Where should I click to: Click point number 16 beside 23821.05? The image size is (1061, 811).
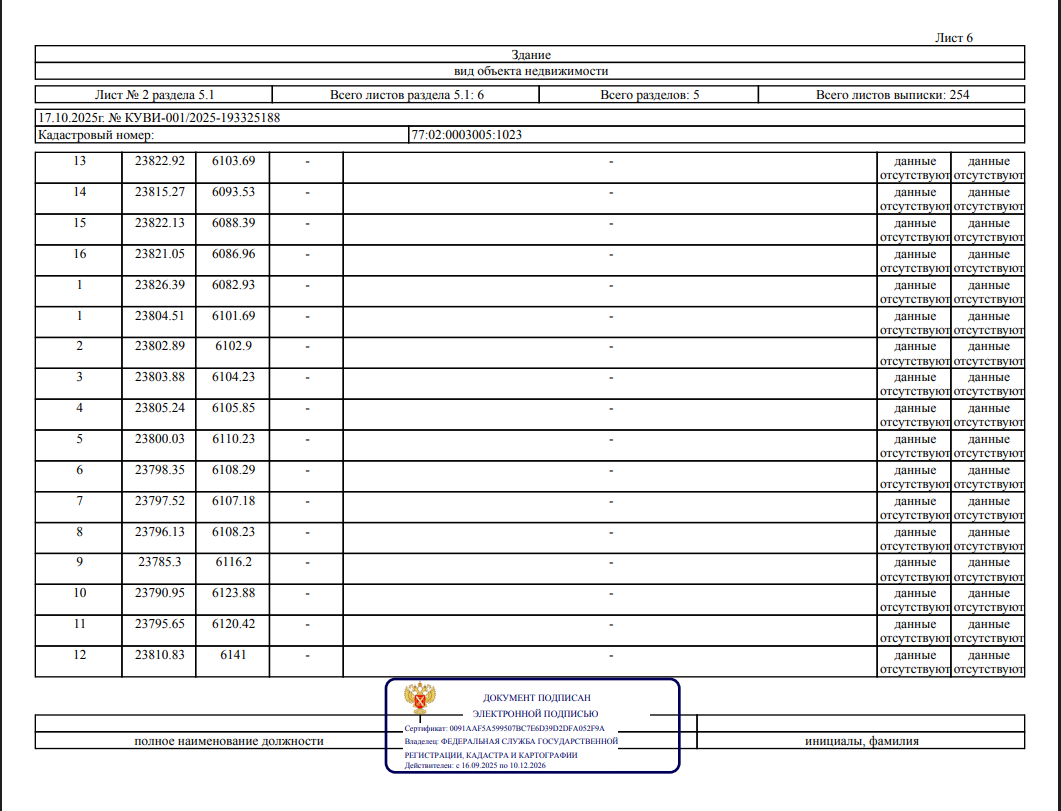(79, 254)
